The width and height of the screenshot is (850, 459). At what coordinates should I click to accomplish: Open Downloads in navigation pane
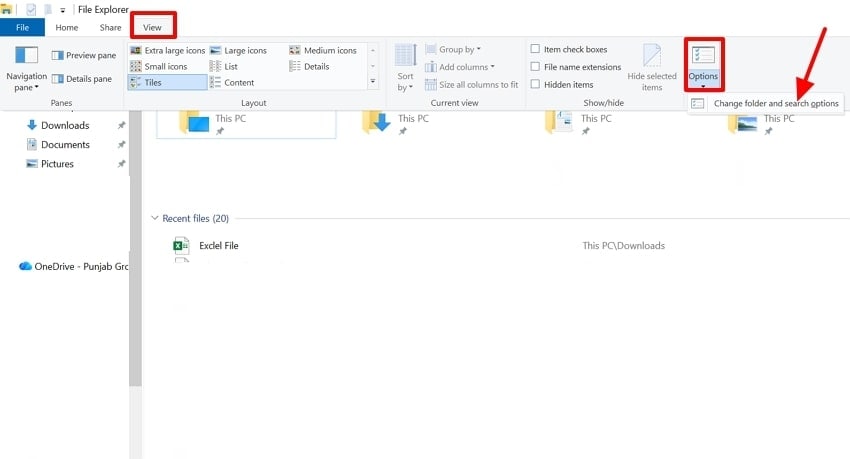click(x=58, y=125)
